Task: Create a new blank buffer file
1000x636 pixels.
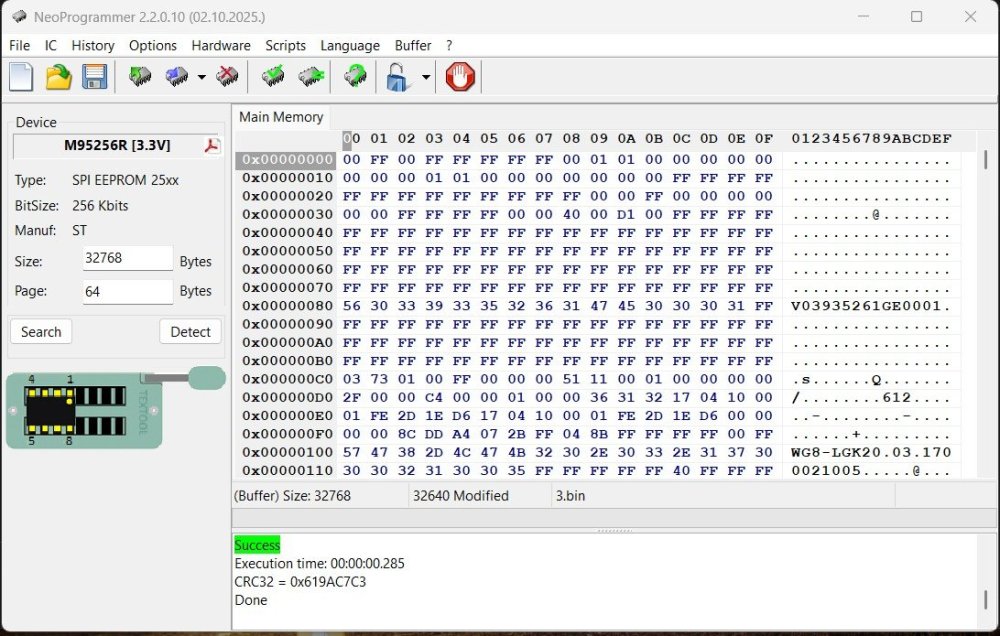Action: pyautogui.click(x=21, y=77)
